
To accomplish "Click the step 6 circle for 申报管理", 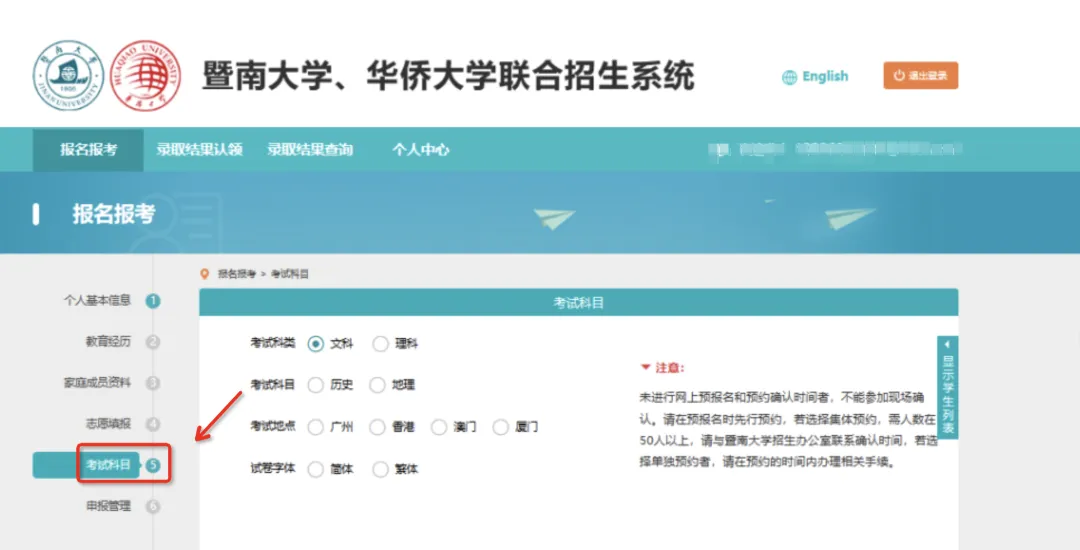I will [x=153, y=506].
